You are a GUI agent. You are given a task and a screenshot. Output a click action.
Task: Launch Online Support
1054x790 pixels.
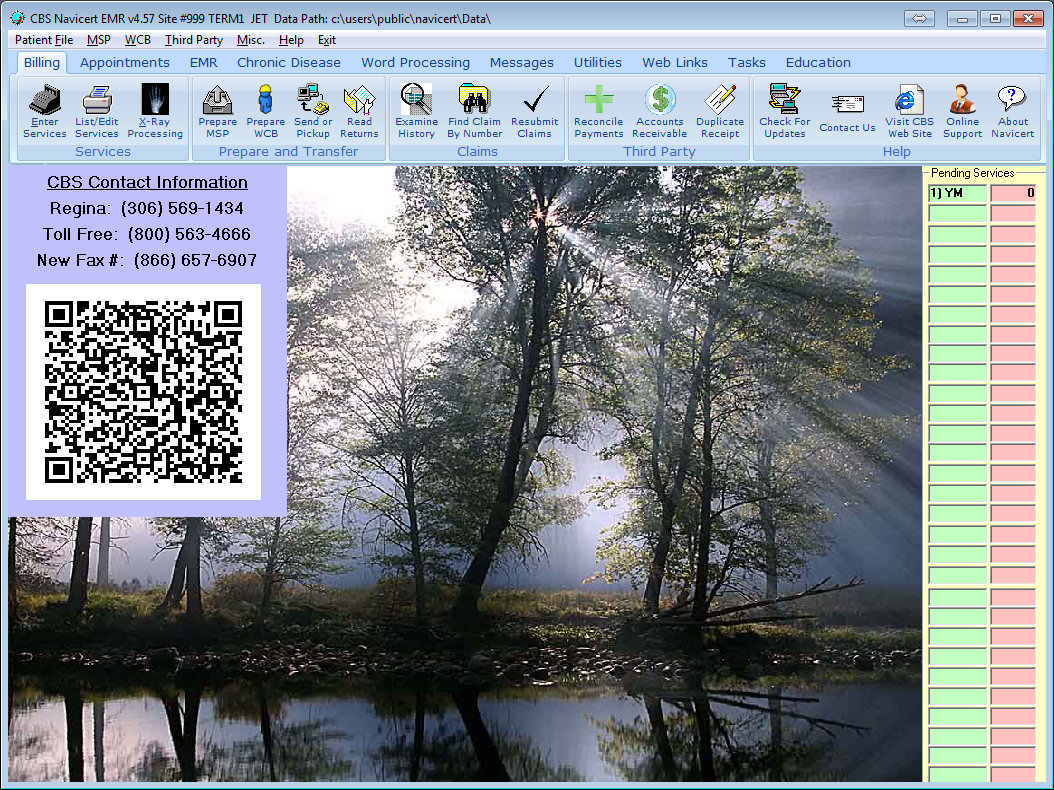(962, 110)
